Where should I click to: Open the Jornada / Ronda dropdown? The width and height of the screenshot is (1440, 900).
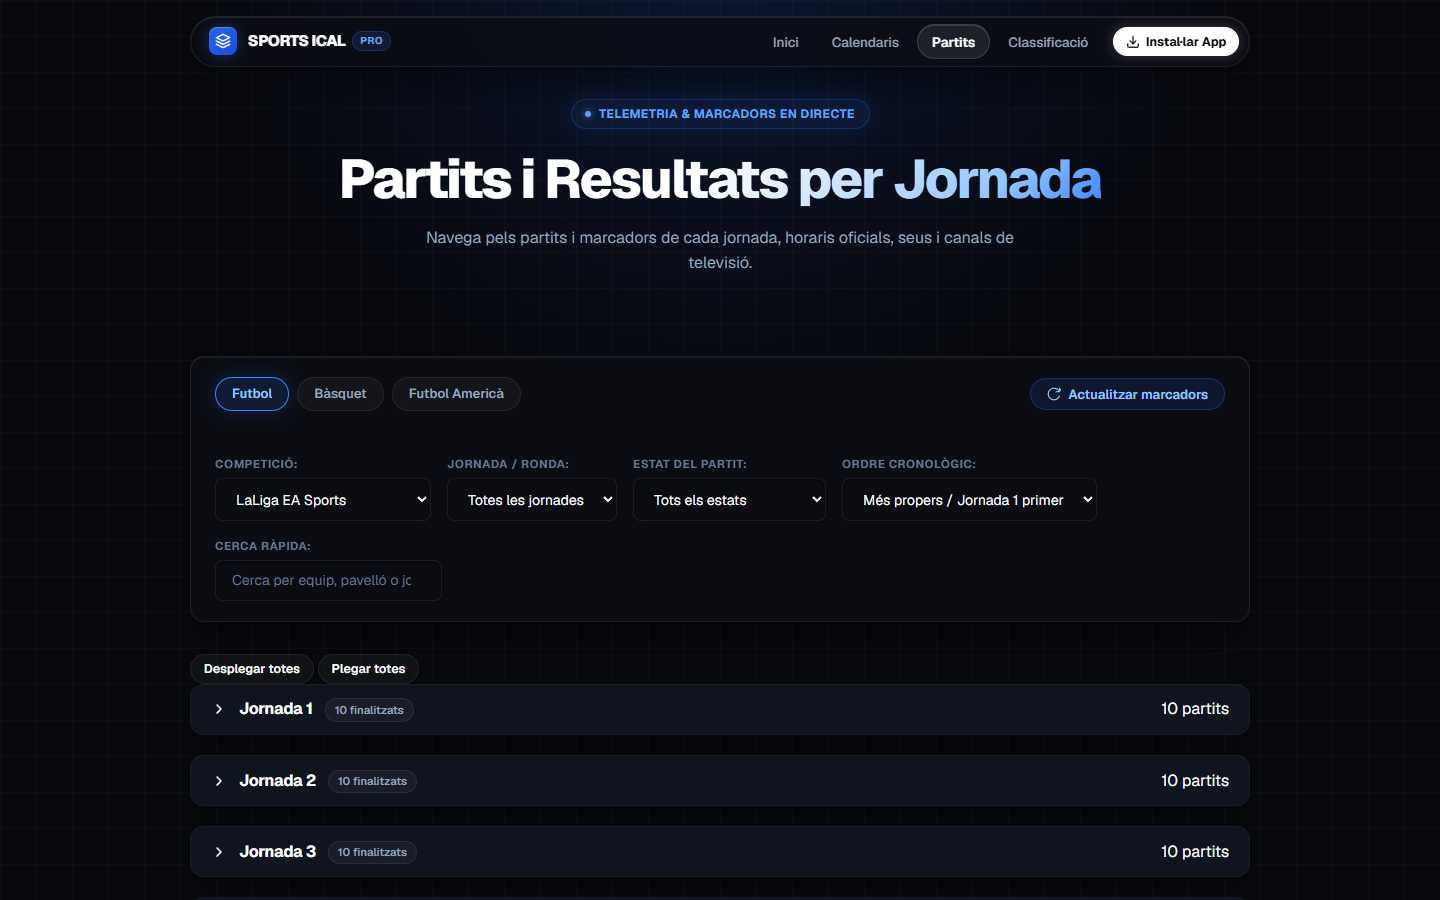(x=532, y=500)
